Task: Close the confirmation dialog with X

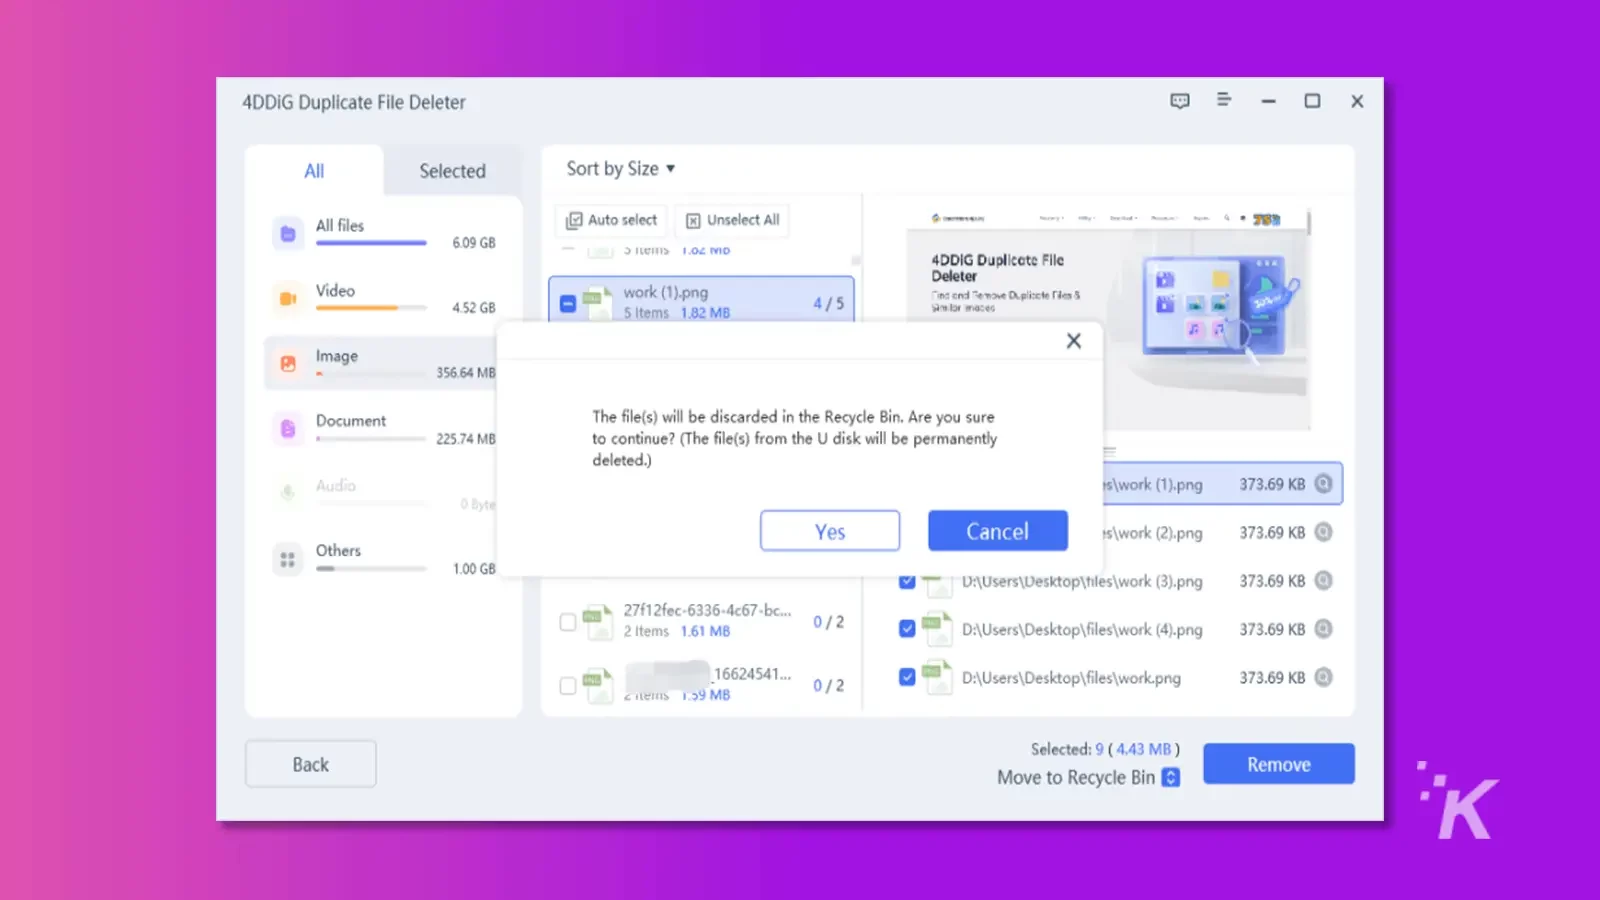Action: tap(1074, 341)
